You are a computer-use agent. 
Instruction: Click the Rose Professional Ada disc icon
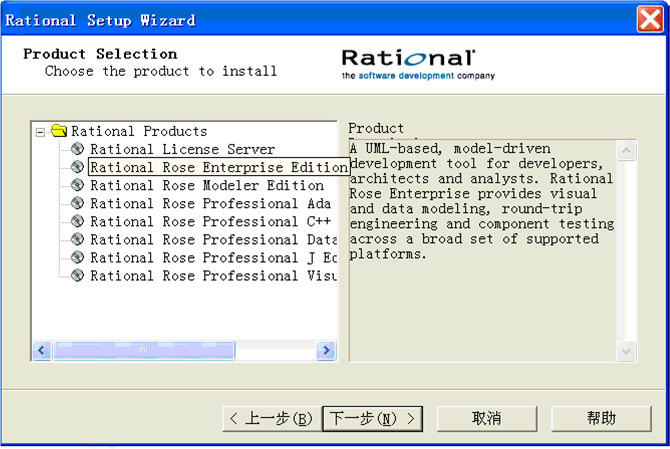(x=77, y=203)
